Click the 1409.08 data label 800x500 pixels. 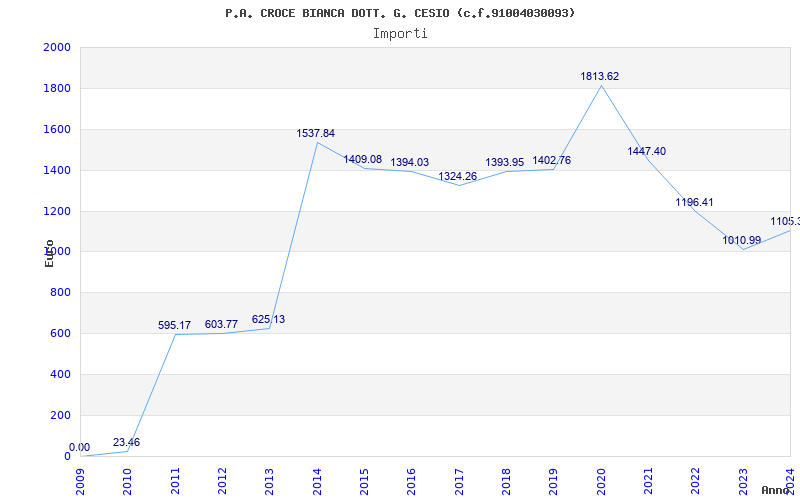point(363,159)
